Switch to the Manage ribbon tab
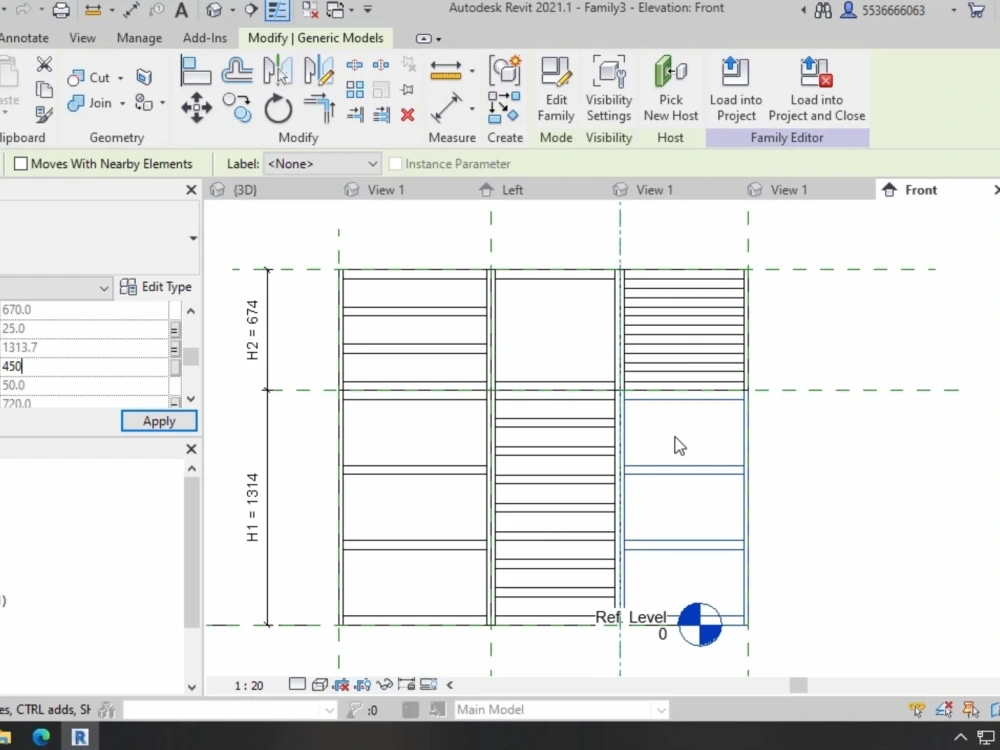1000x750 pixels. click(x=139, y=37)
